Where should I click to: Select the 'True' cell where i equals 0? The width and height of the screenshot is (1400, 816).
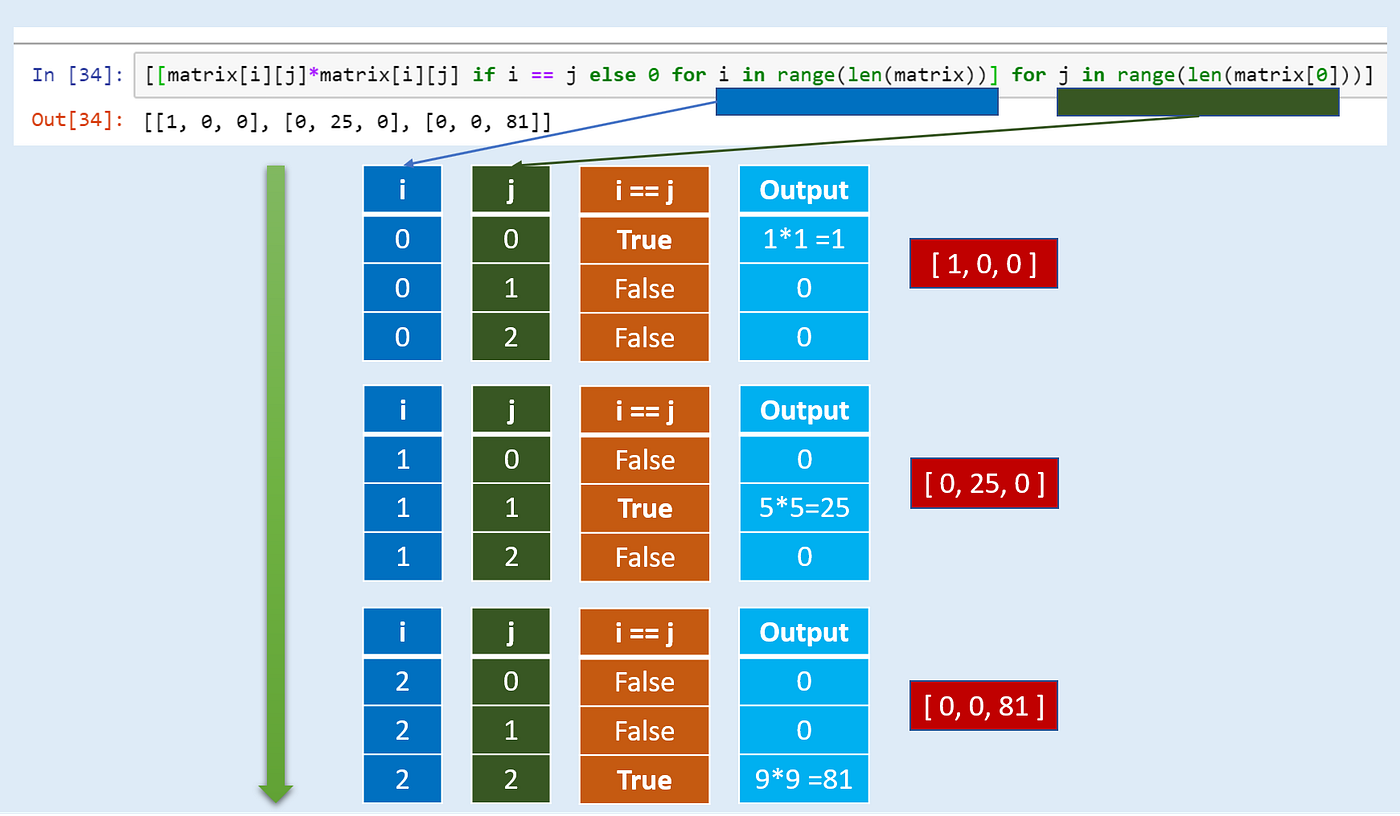644,240
